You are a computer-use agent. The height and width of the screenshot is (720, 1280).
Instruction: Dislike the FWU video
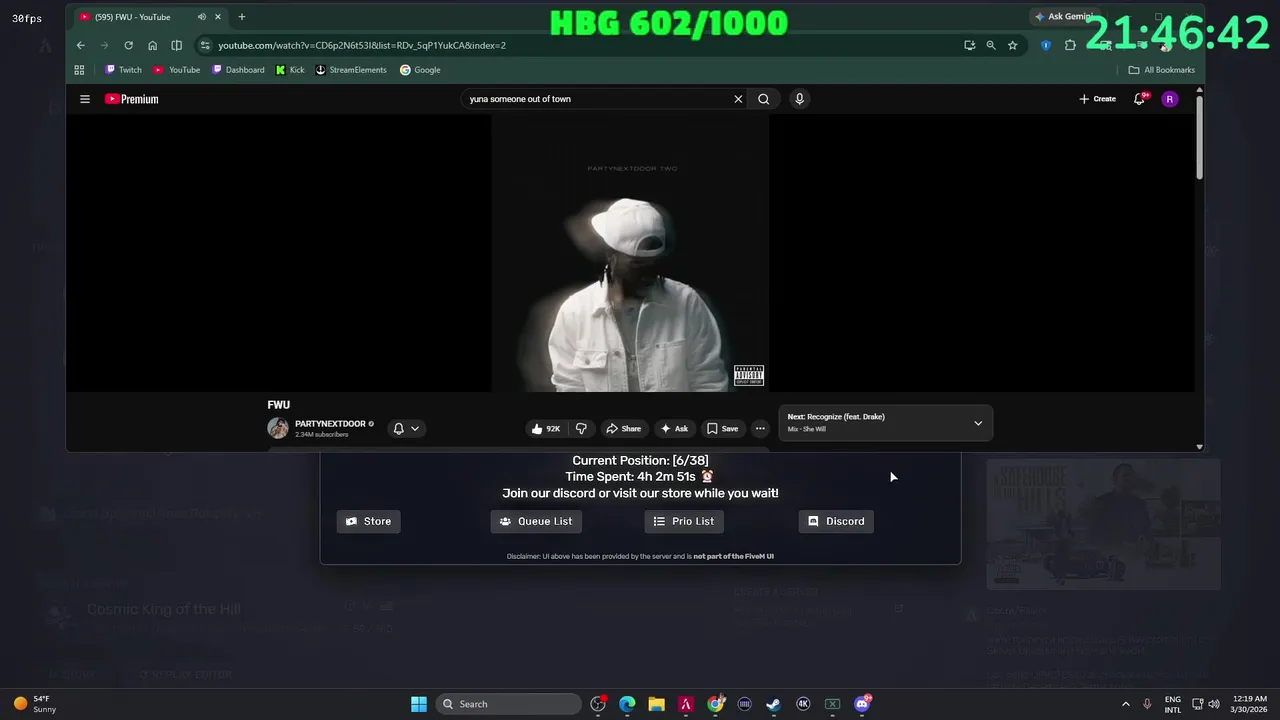click(x=581, y=428)
